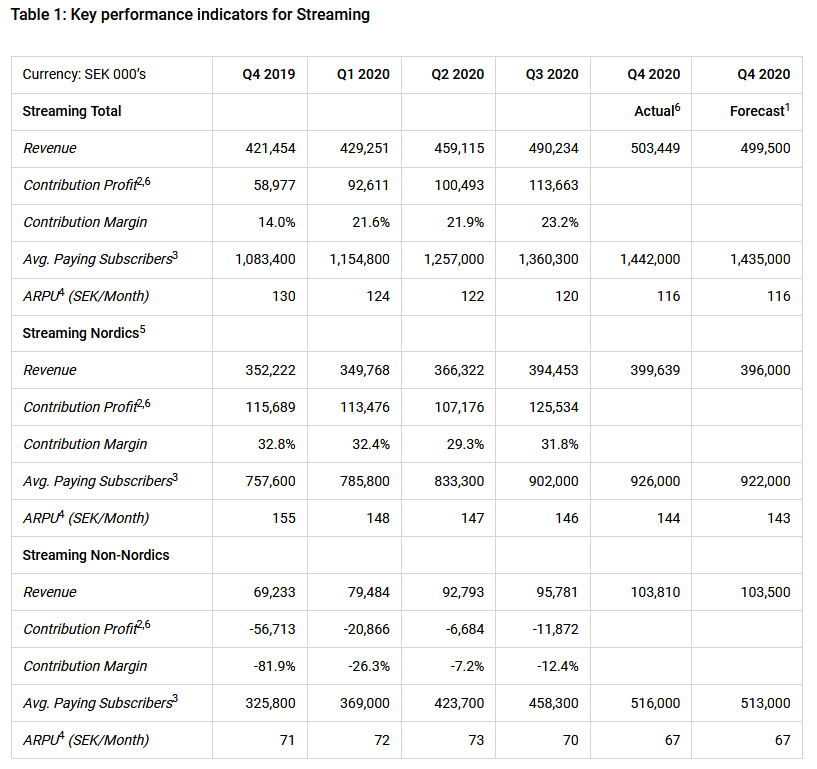Click the Q4 2019 column header
Image resolution: width=817 pixels, height=769 pixels.
[x=268, y=74]
